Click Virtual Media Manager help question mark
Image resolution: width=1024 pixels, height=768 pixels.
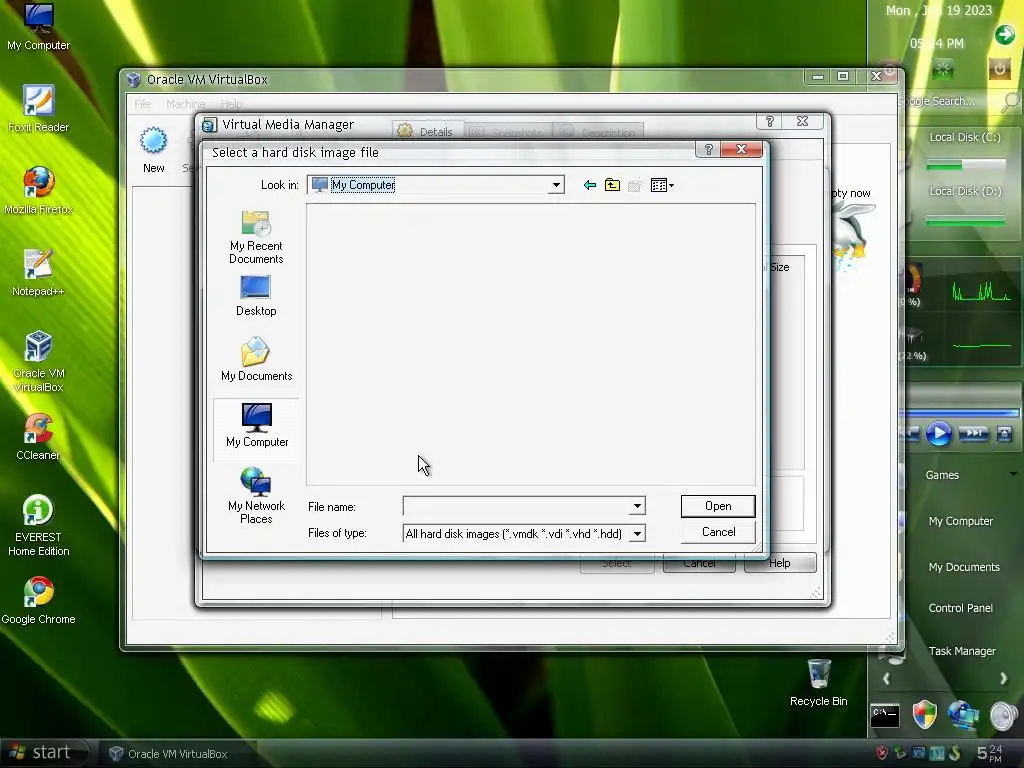(x=770, y=121)
